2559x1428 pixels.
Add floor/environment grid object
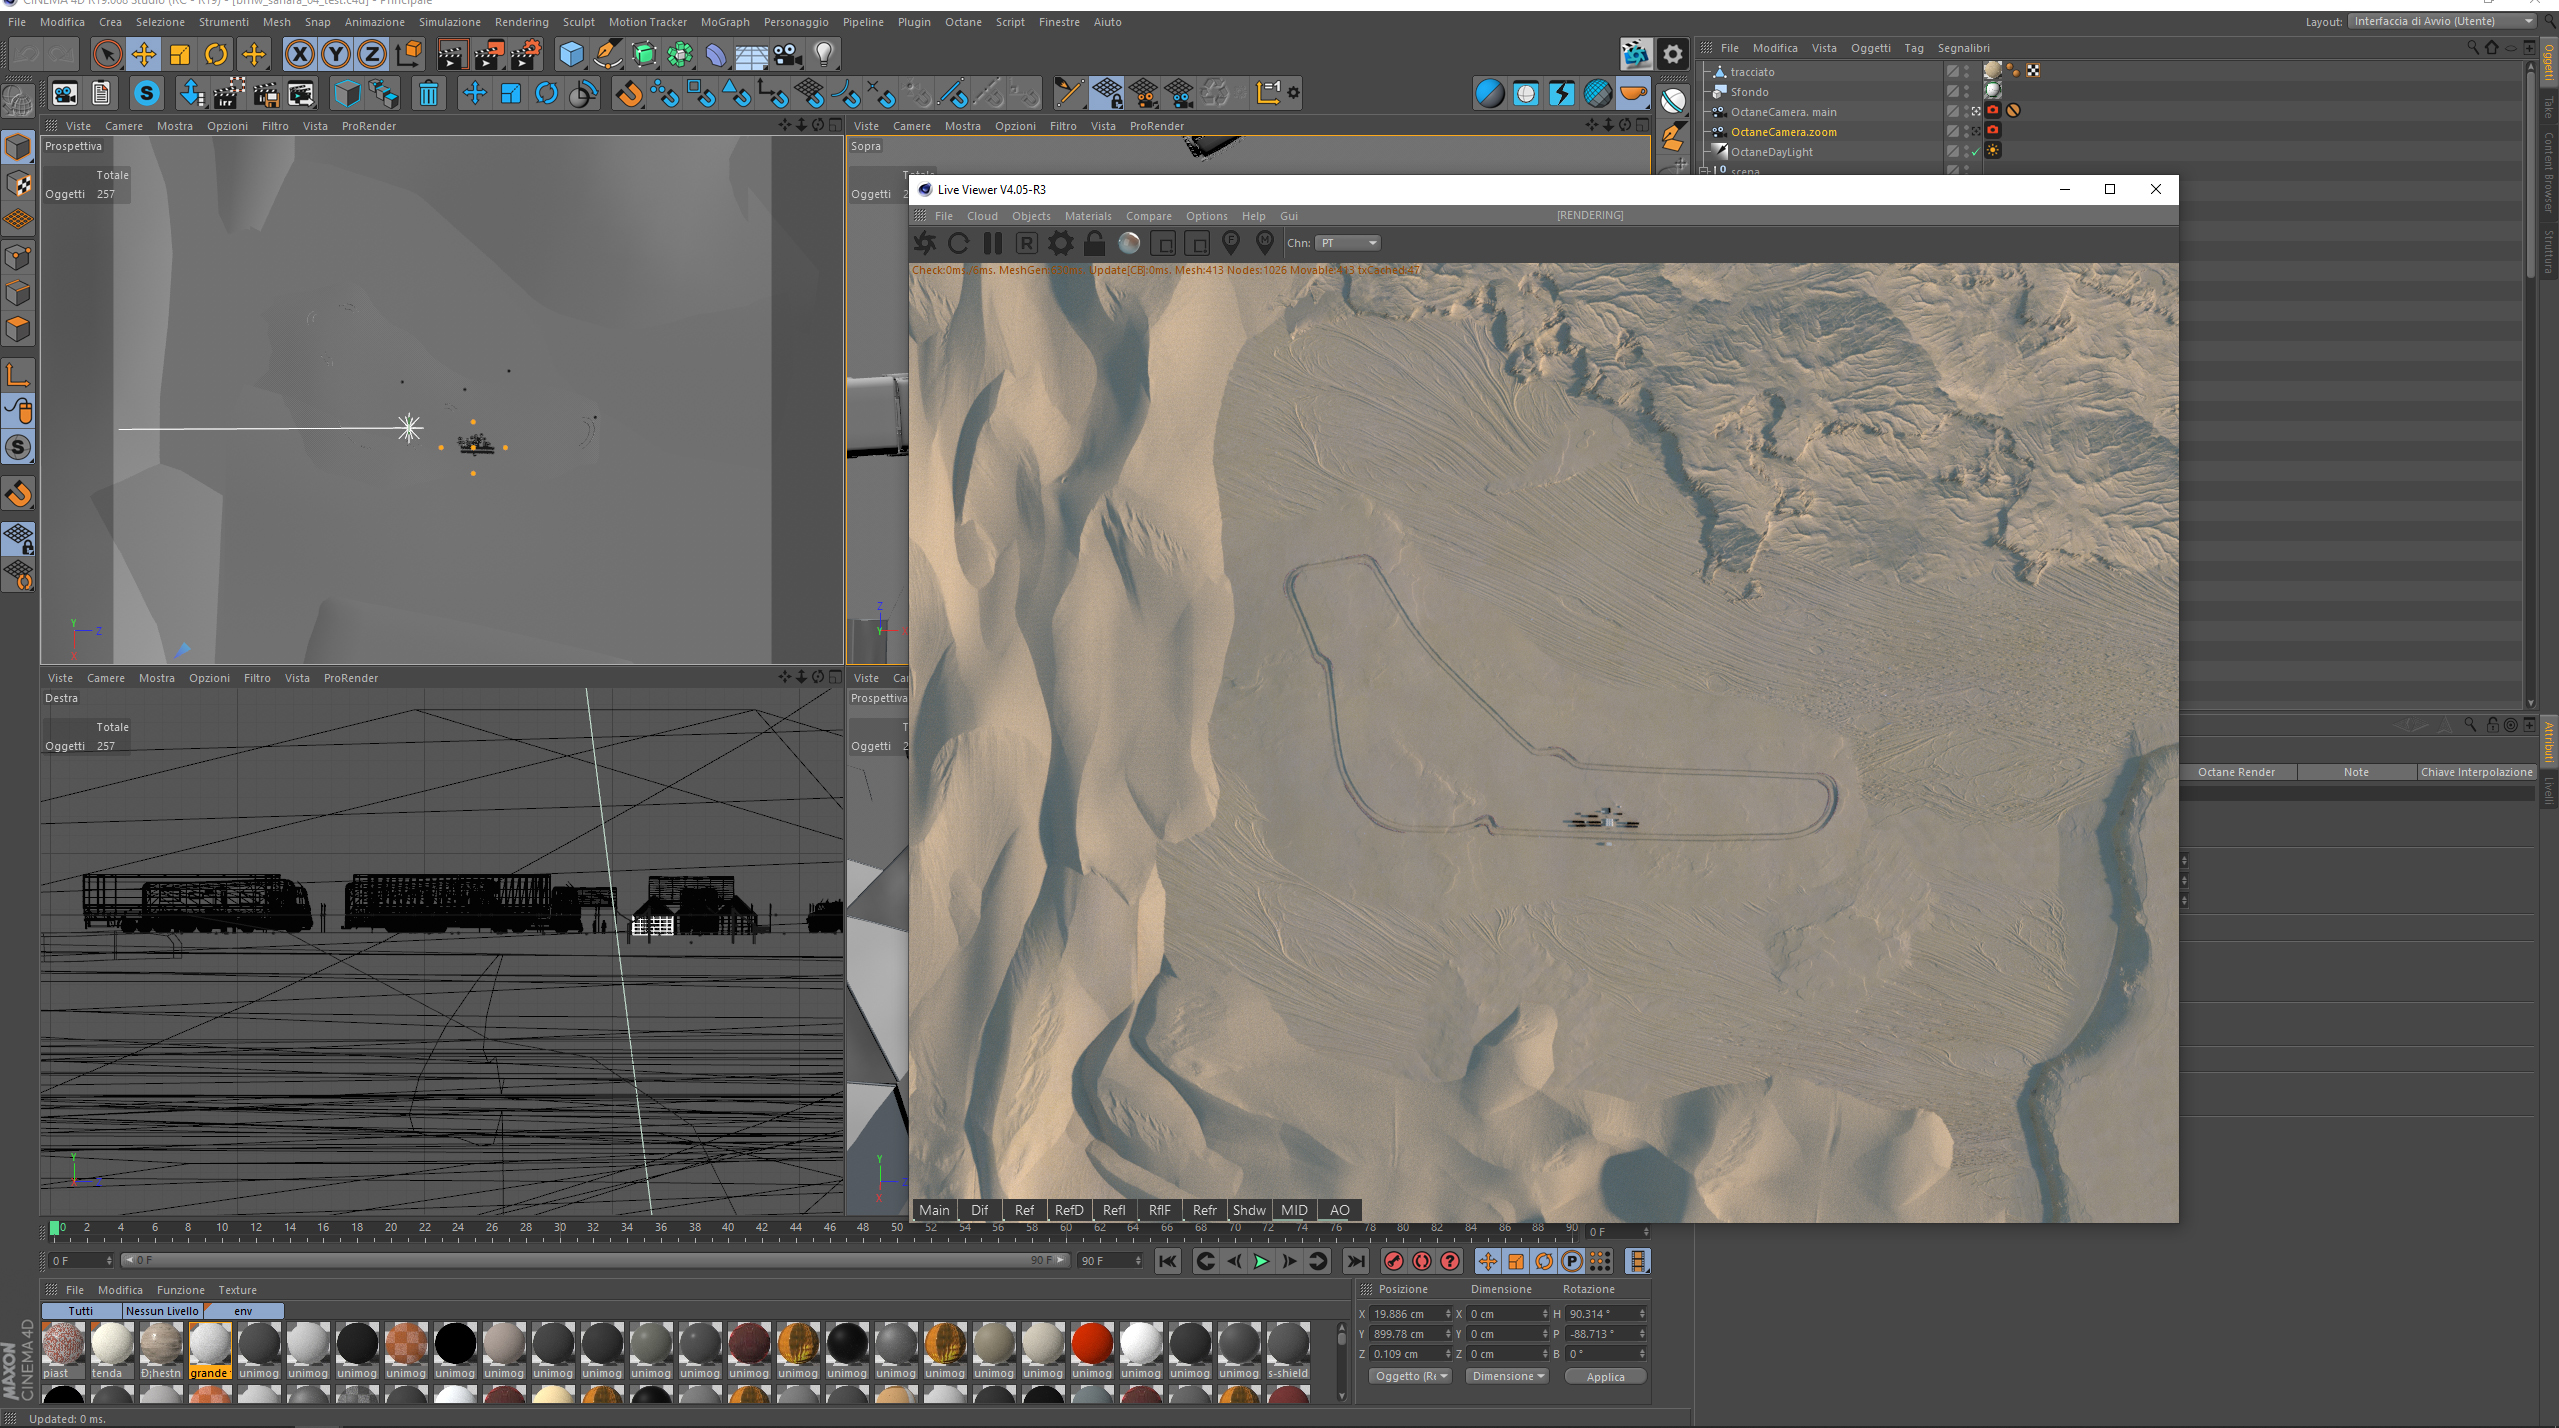752,54
